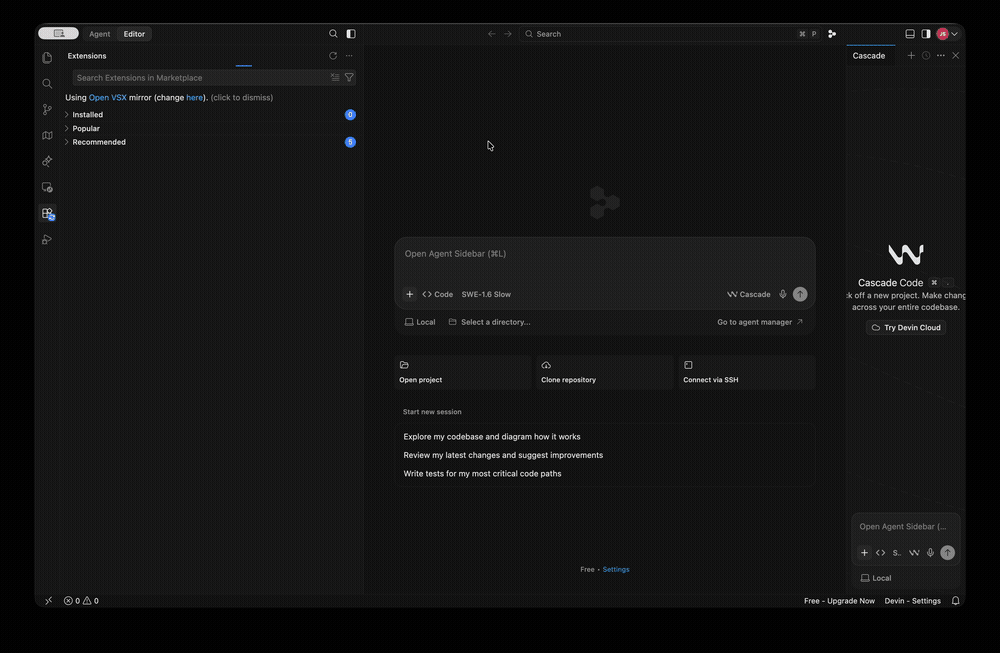Click Try Devin Cloud button
Image resolution: width=1000 pixels, height=653 pixels.
pos(906,328)
